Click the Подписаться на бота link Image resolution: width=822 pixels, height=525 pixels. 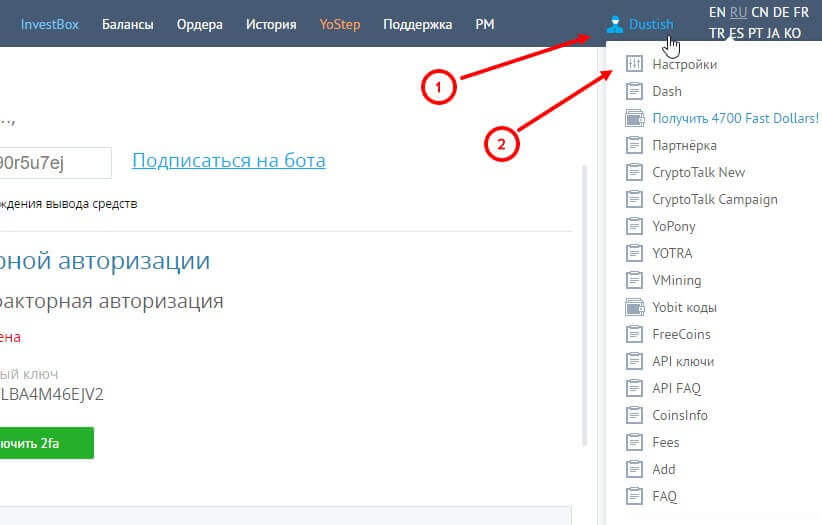click(x=228, y=161)
